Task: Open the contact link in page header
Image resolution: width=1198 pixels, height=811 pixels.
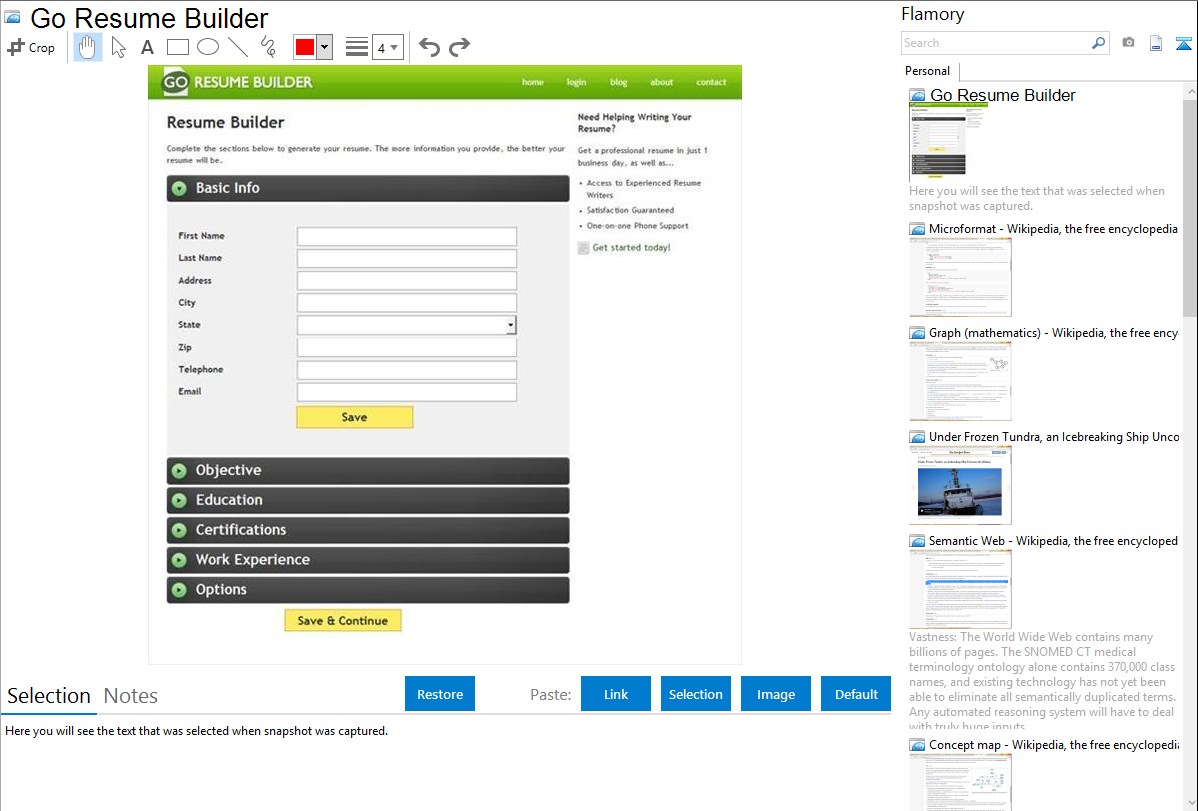Action: 711,82
